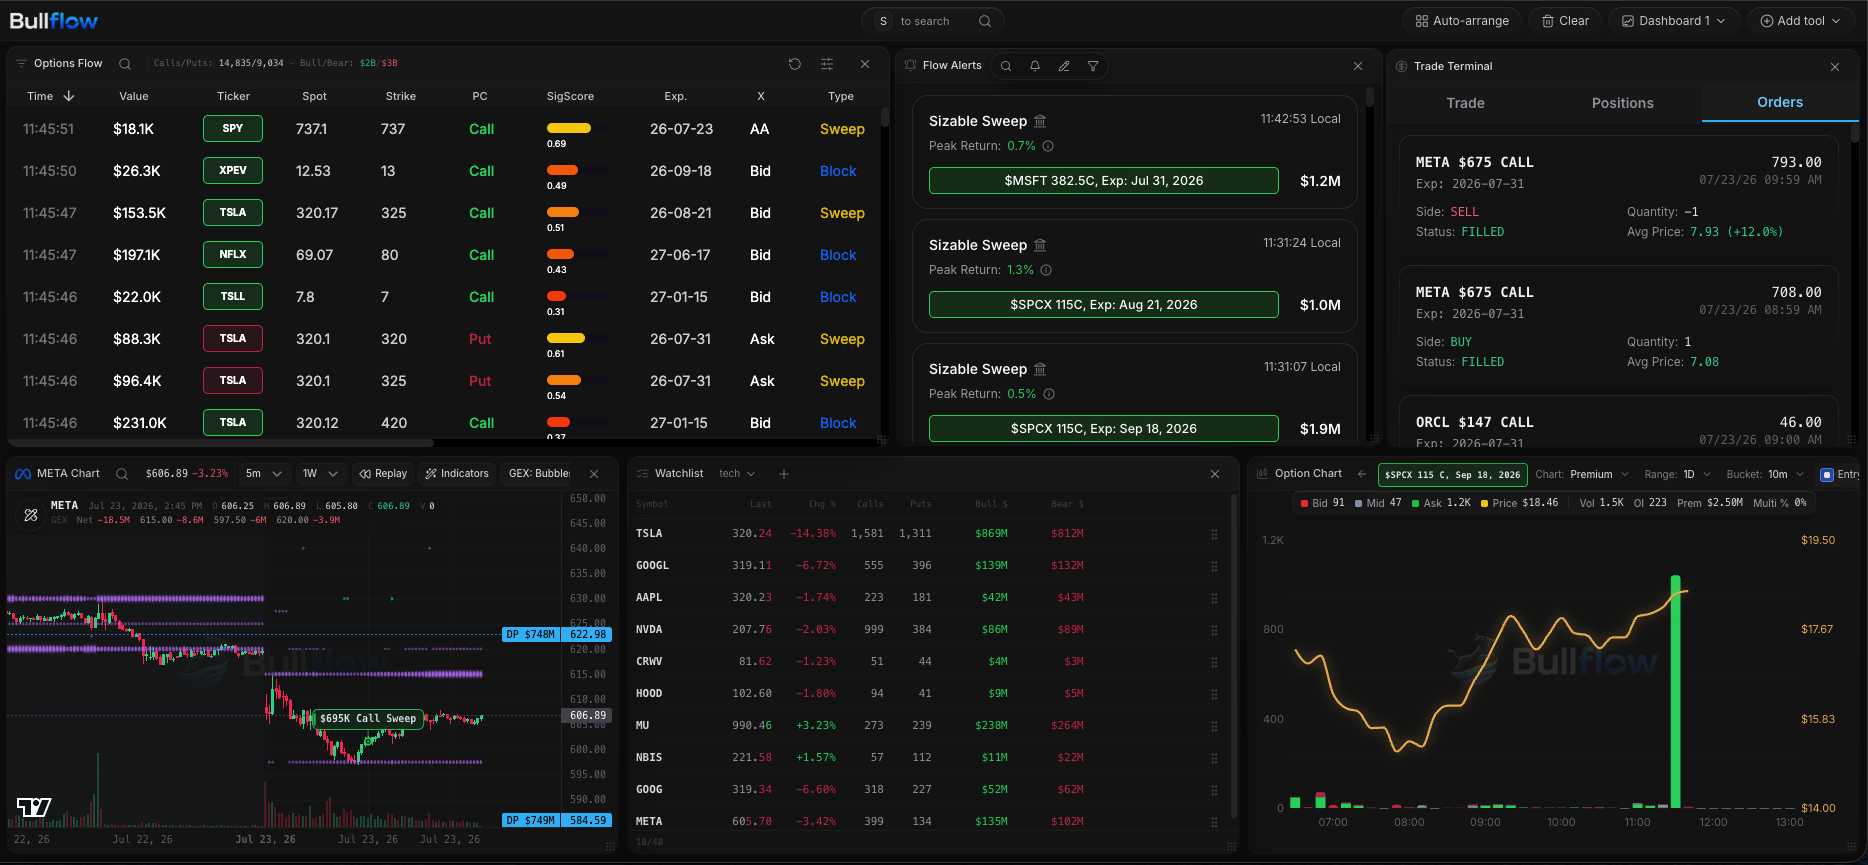Viewport: 1868px width, 865px height.
Task: Switch to the Trade tab
Action: pos(1465,103)
